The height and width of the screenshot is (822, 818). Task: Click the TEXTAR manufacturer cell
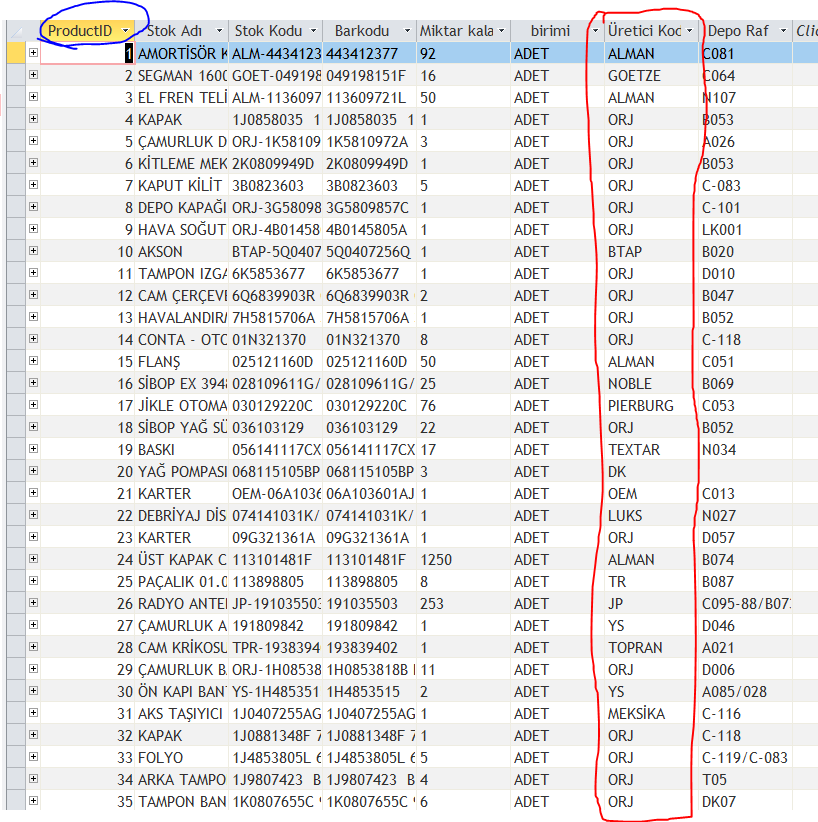[651, 449]
